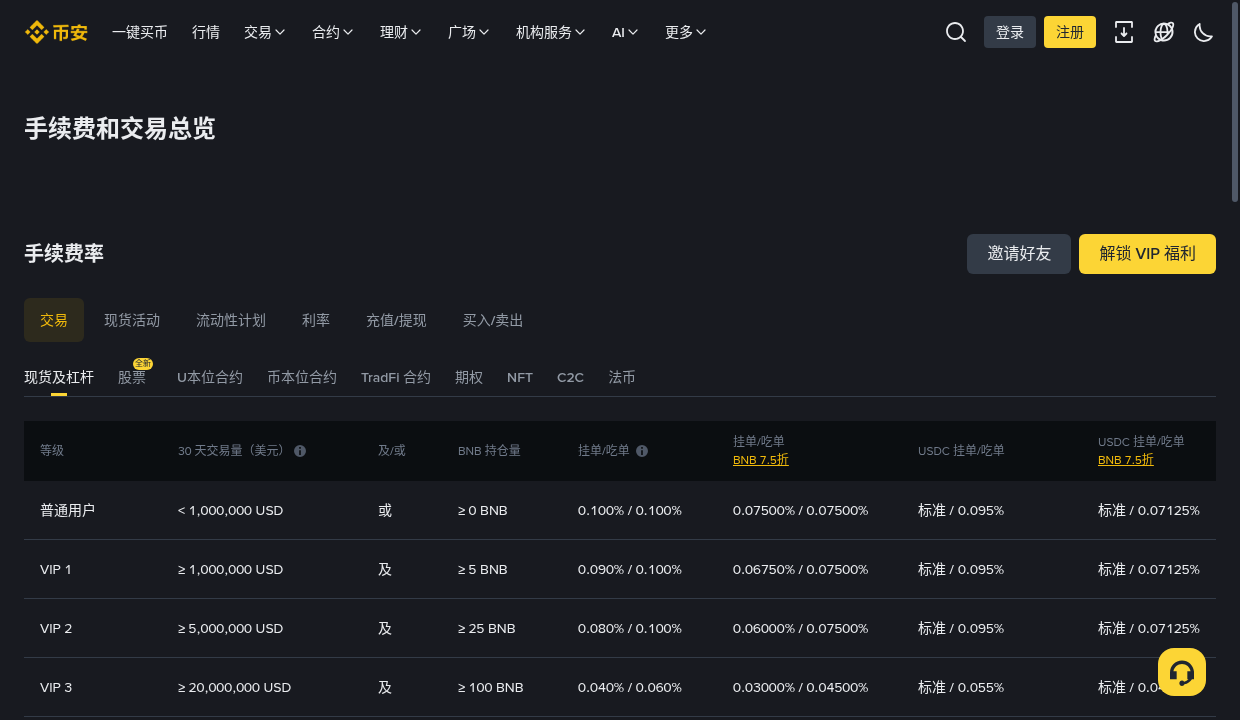Select the 现货及杠杆 sub-tab
The width and height of the screenshot is (1240, 720).
(59, 377)
